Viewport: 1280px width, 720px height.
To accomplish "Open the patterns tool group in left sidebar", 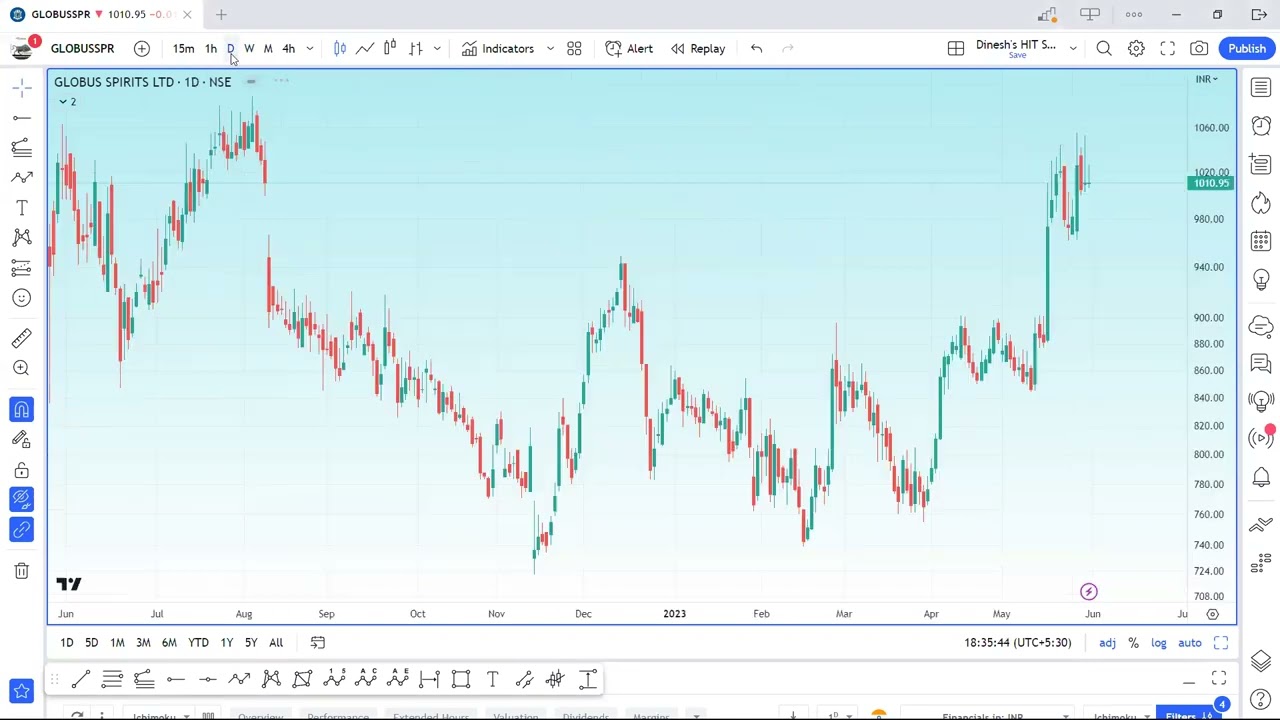I will 21,238.
